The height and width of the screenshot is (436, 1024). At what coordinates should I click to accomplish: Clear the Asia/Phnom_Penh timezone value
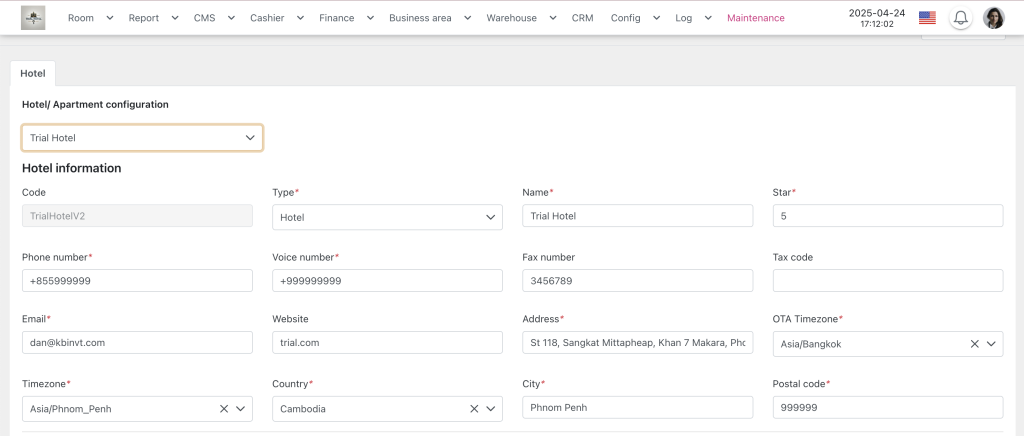tap(224, 409)
